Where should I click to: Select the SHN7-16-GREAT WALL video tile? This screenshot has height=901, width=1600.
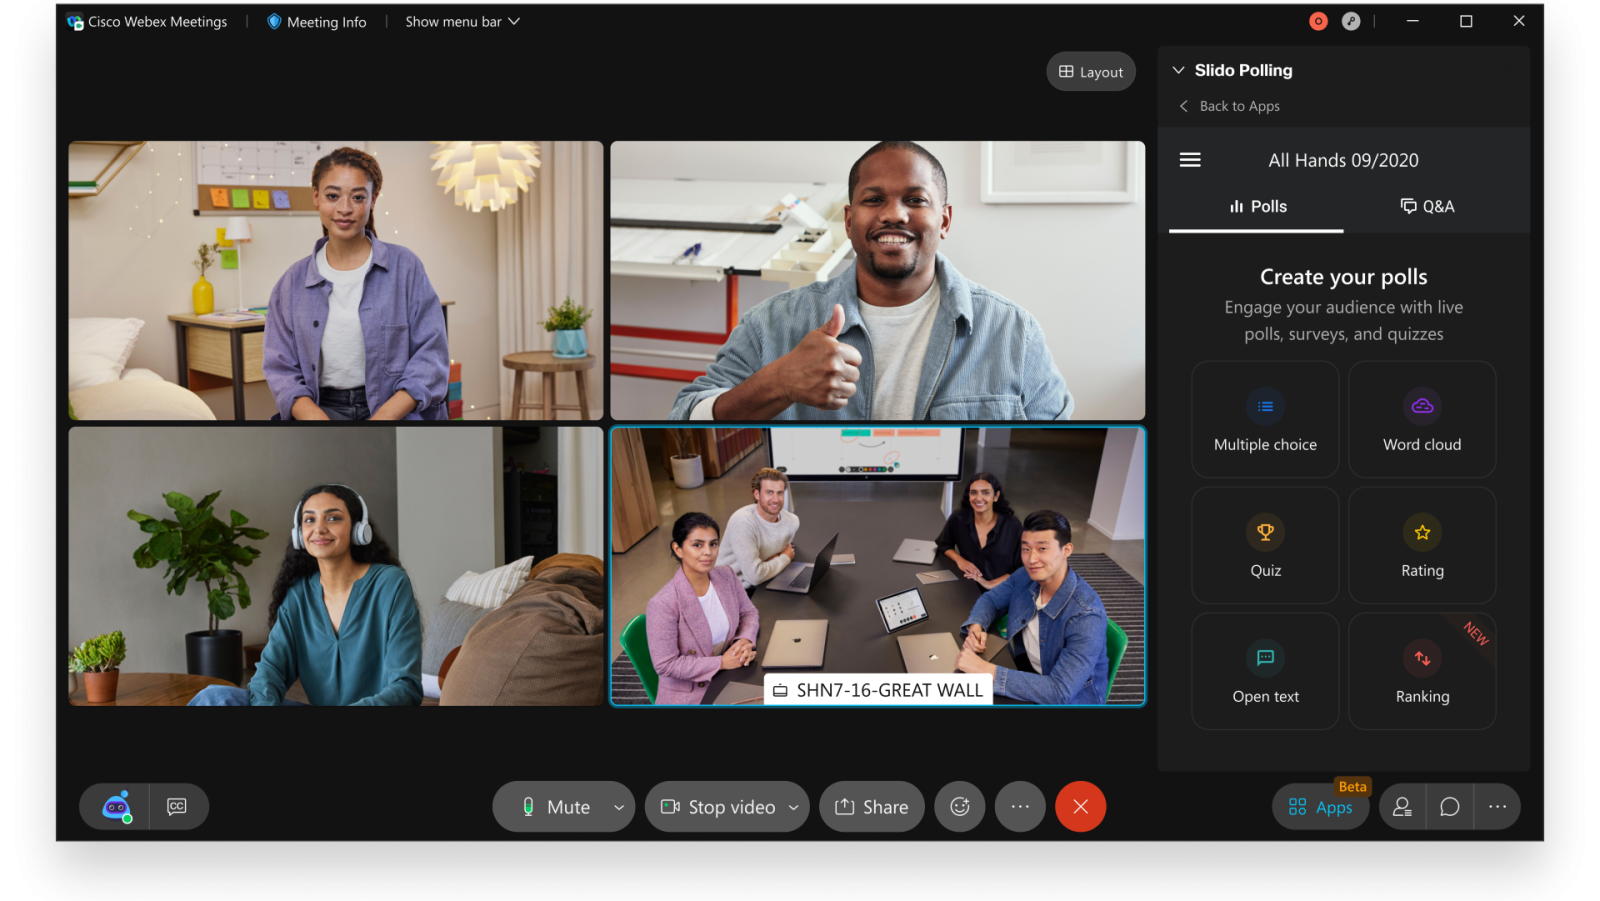point(877,566)
